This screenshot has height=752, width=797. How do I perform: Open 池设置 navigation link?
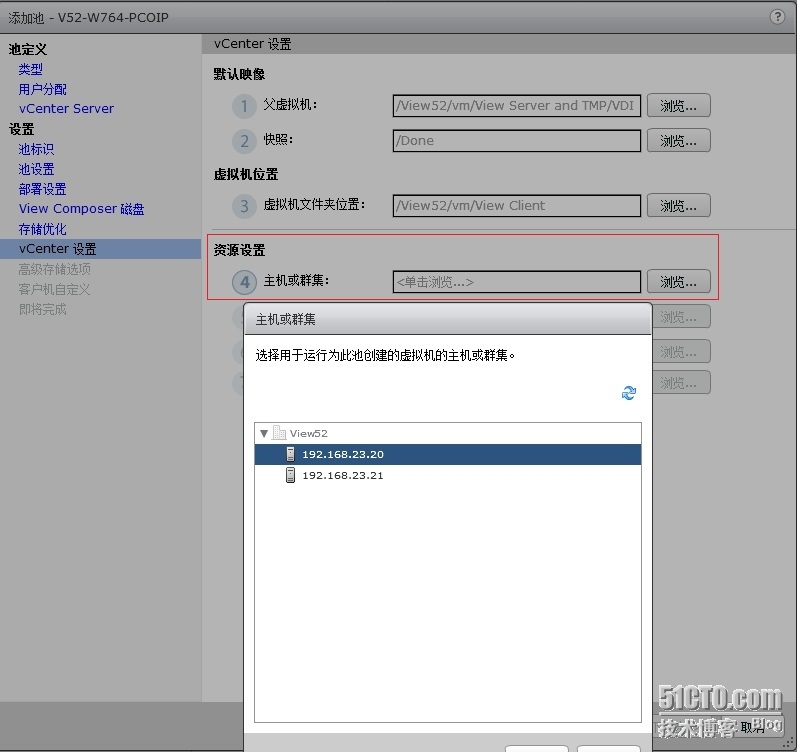36,169
